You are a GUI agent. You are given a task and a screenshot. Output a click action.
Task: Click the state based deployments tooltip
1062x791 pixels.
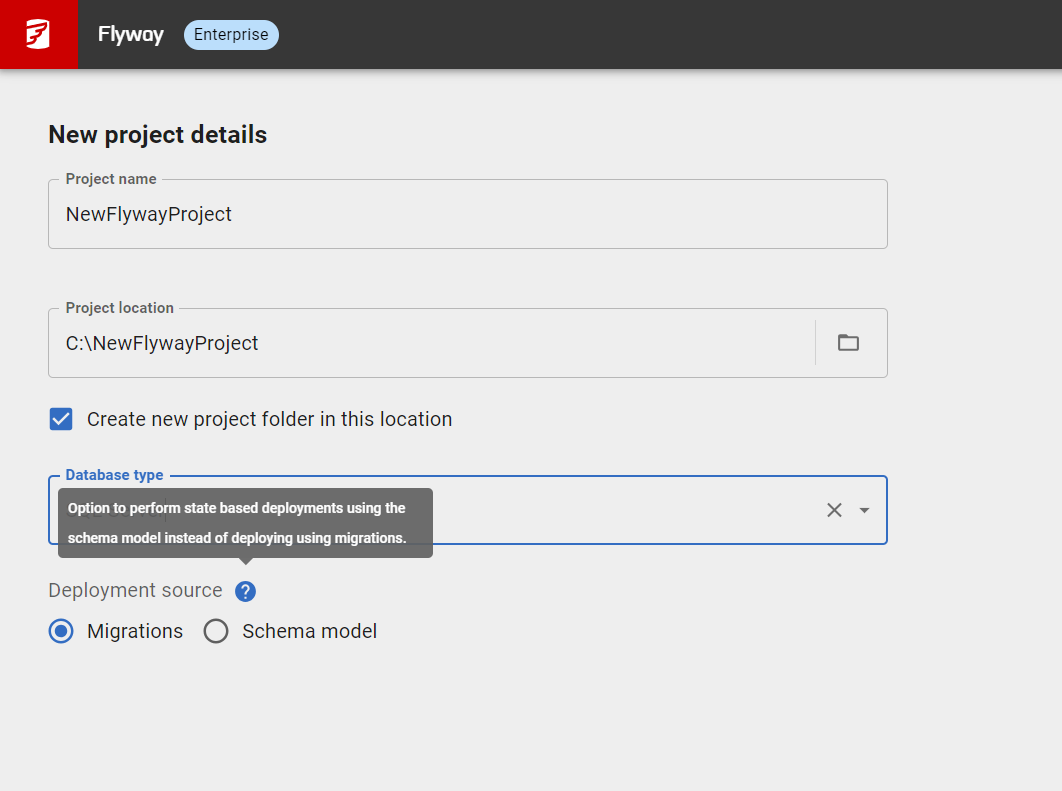click(x=245, y=522)
